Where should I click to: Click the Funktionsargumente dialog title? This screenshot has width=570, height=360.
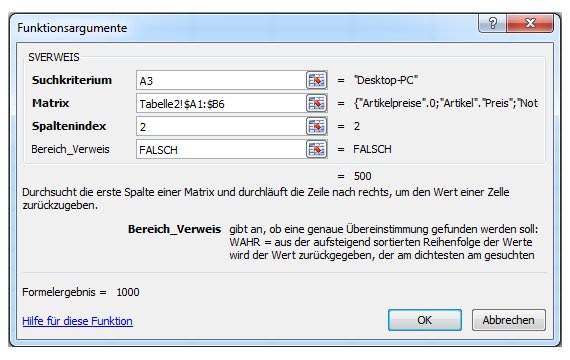pyautogui.click(x=72, y=28)
